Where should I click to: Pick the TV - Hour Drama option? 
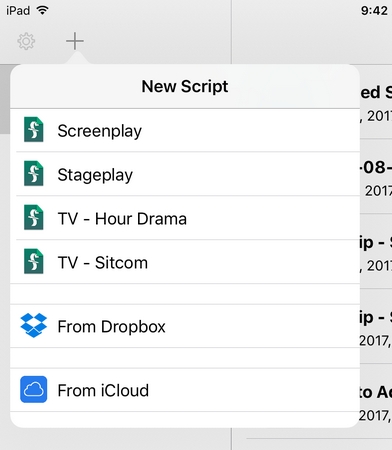[x=122, y=219]
